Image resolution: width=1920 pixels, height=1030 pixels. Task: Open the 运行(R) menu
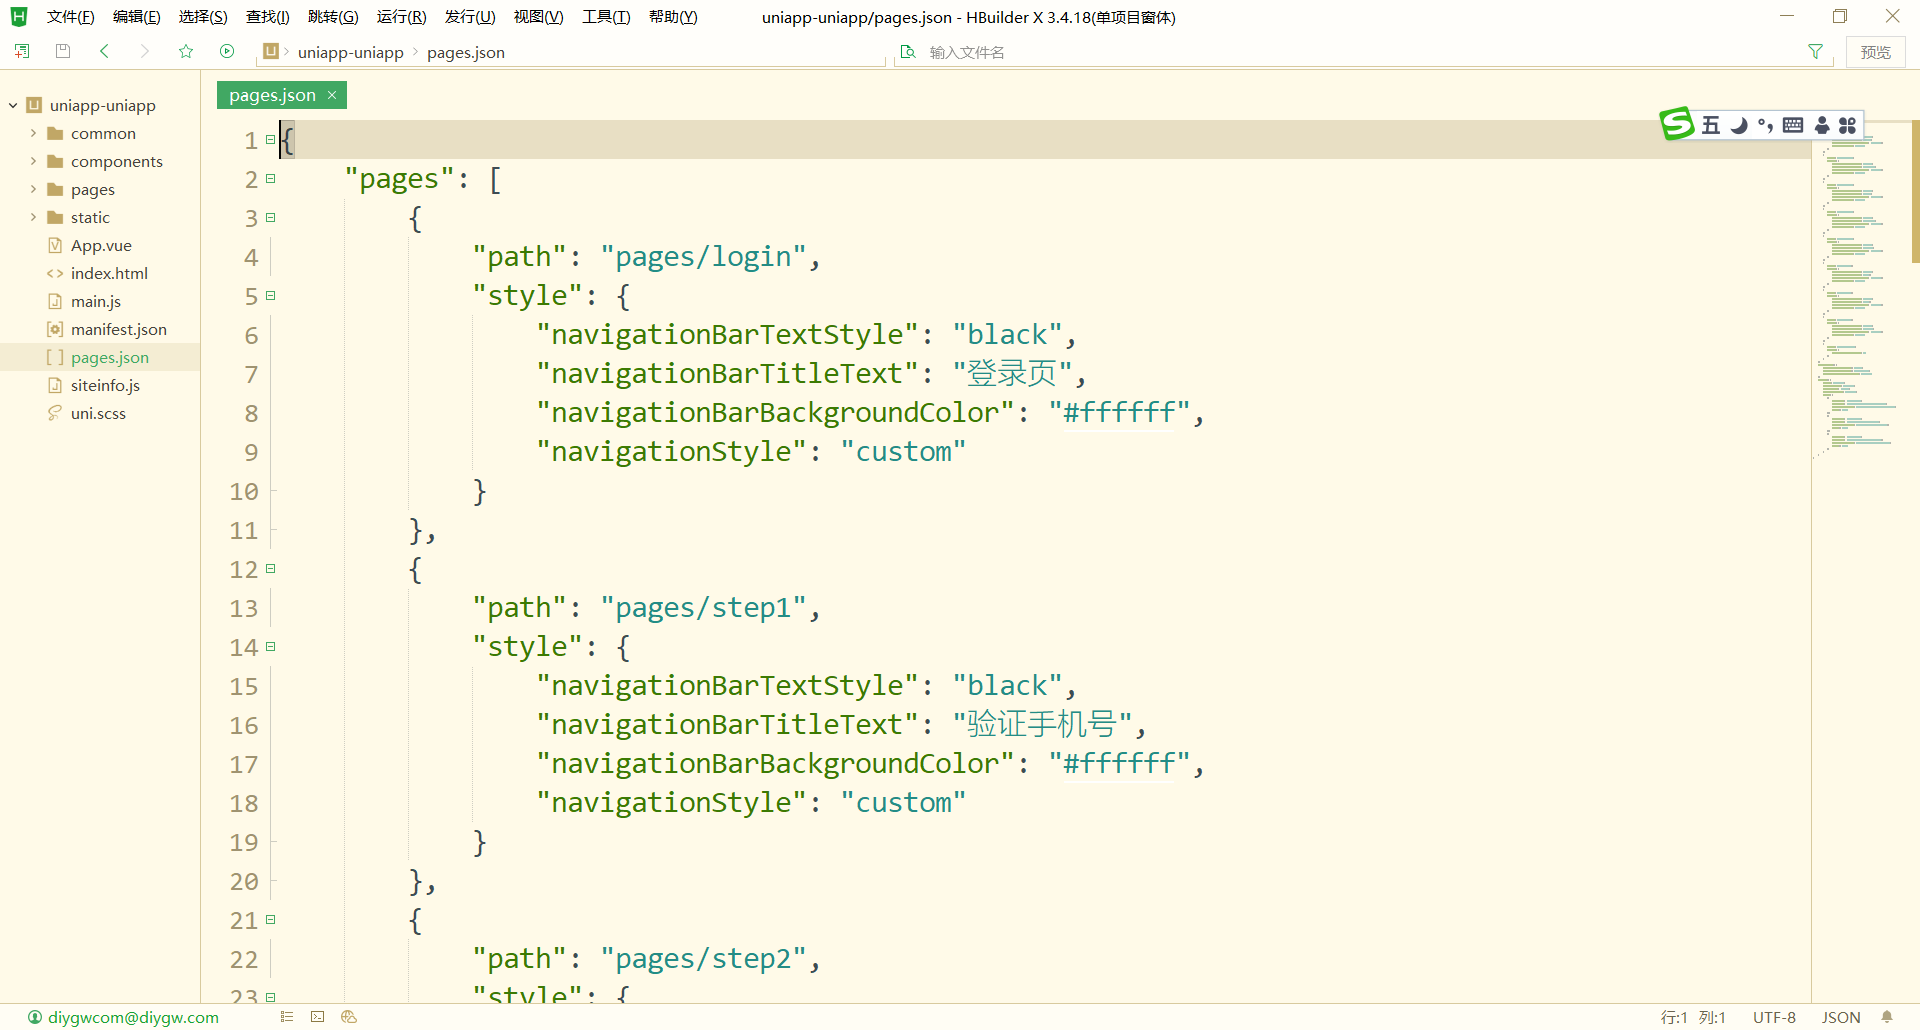pos(402,17)
